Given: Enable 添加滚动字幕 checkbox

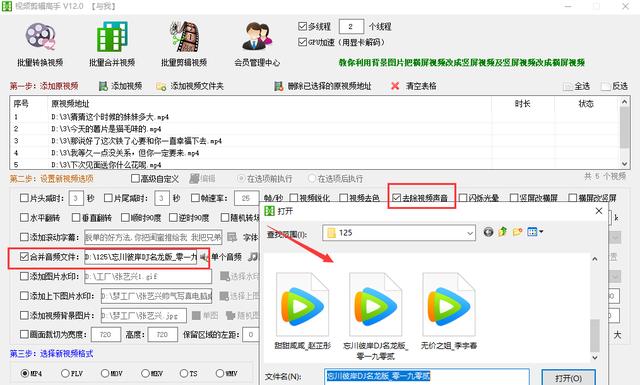Looking at the screenshot, I should pos(24,237).
